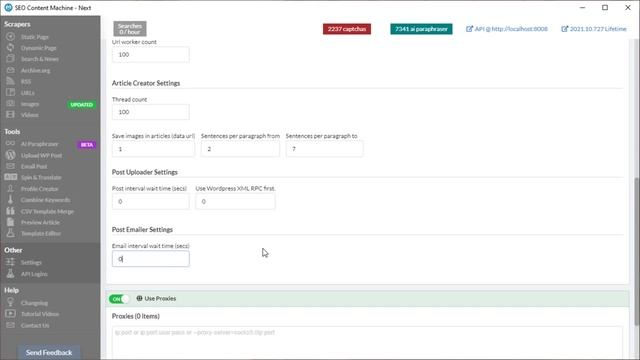Click the Contact Us envelope icon
The width and height of the screenshot is (640, 360).
click(10, 325)
